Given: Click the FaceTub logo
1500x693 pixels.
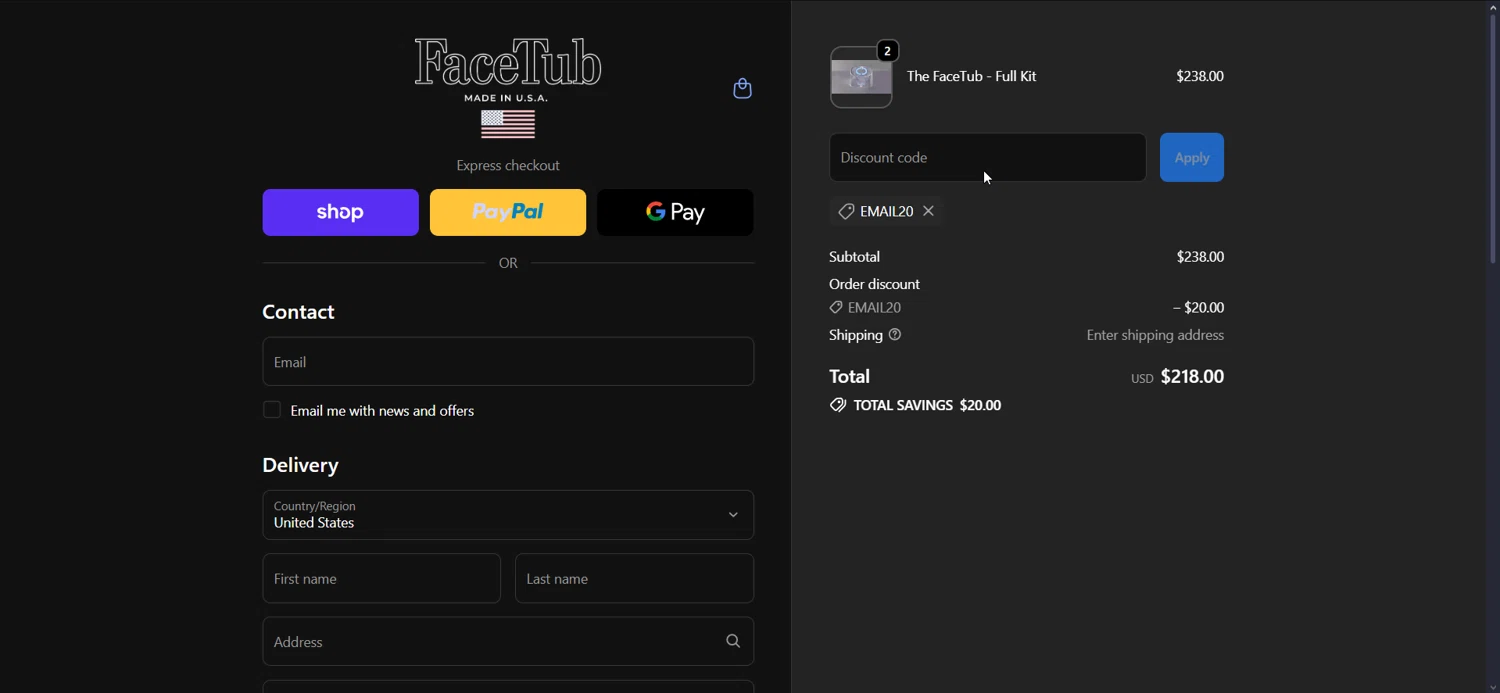Looking at the screenshot, I should [508, 62].
